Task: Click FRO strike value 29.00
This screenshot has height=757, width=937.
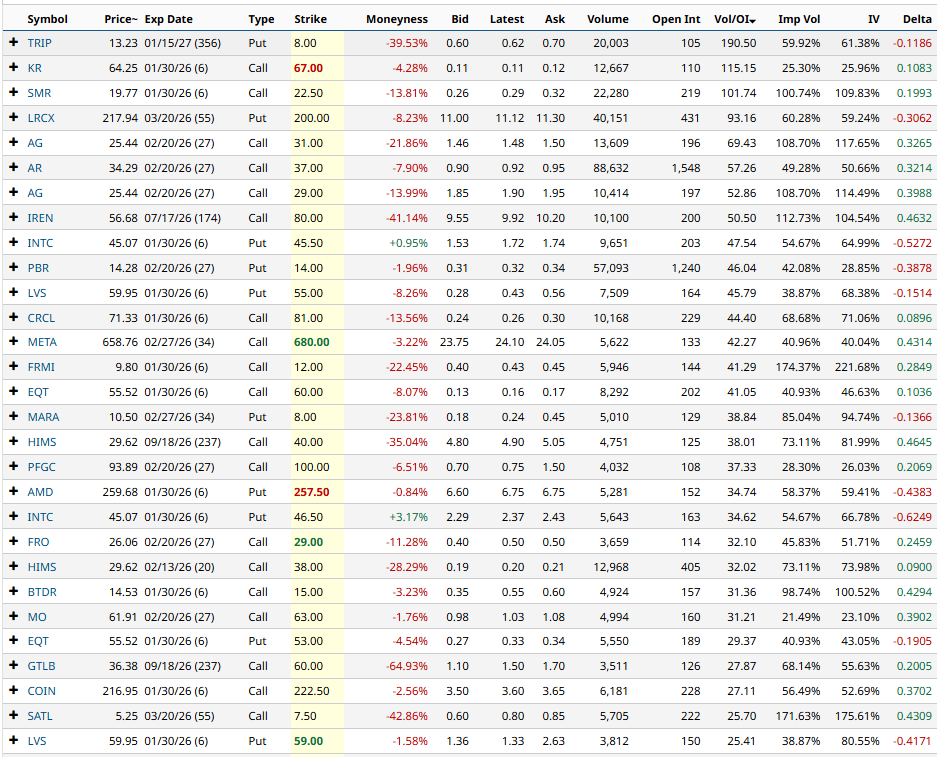Action: pos(308,542)
